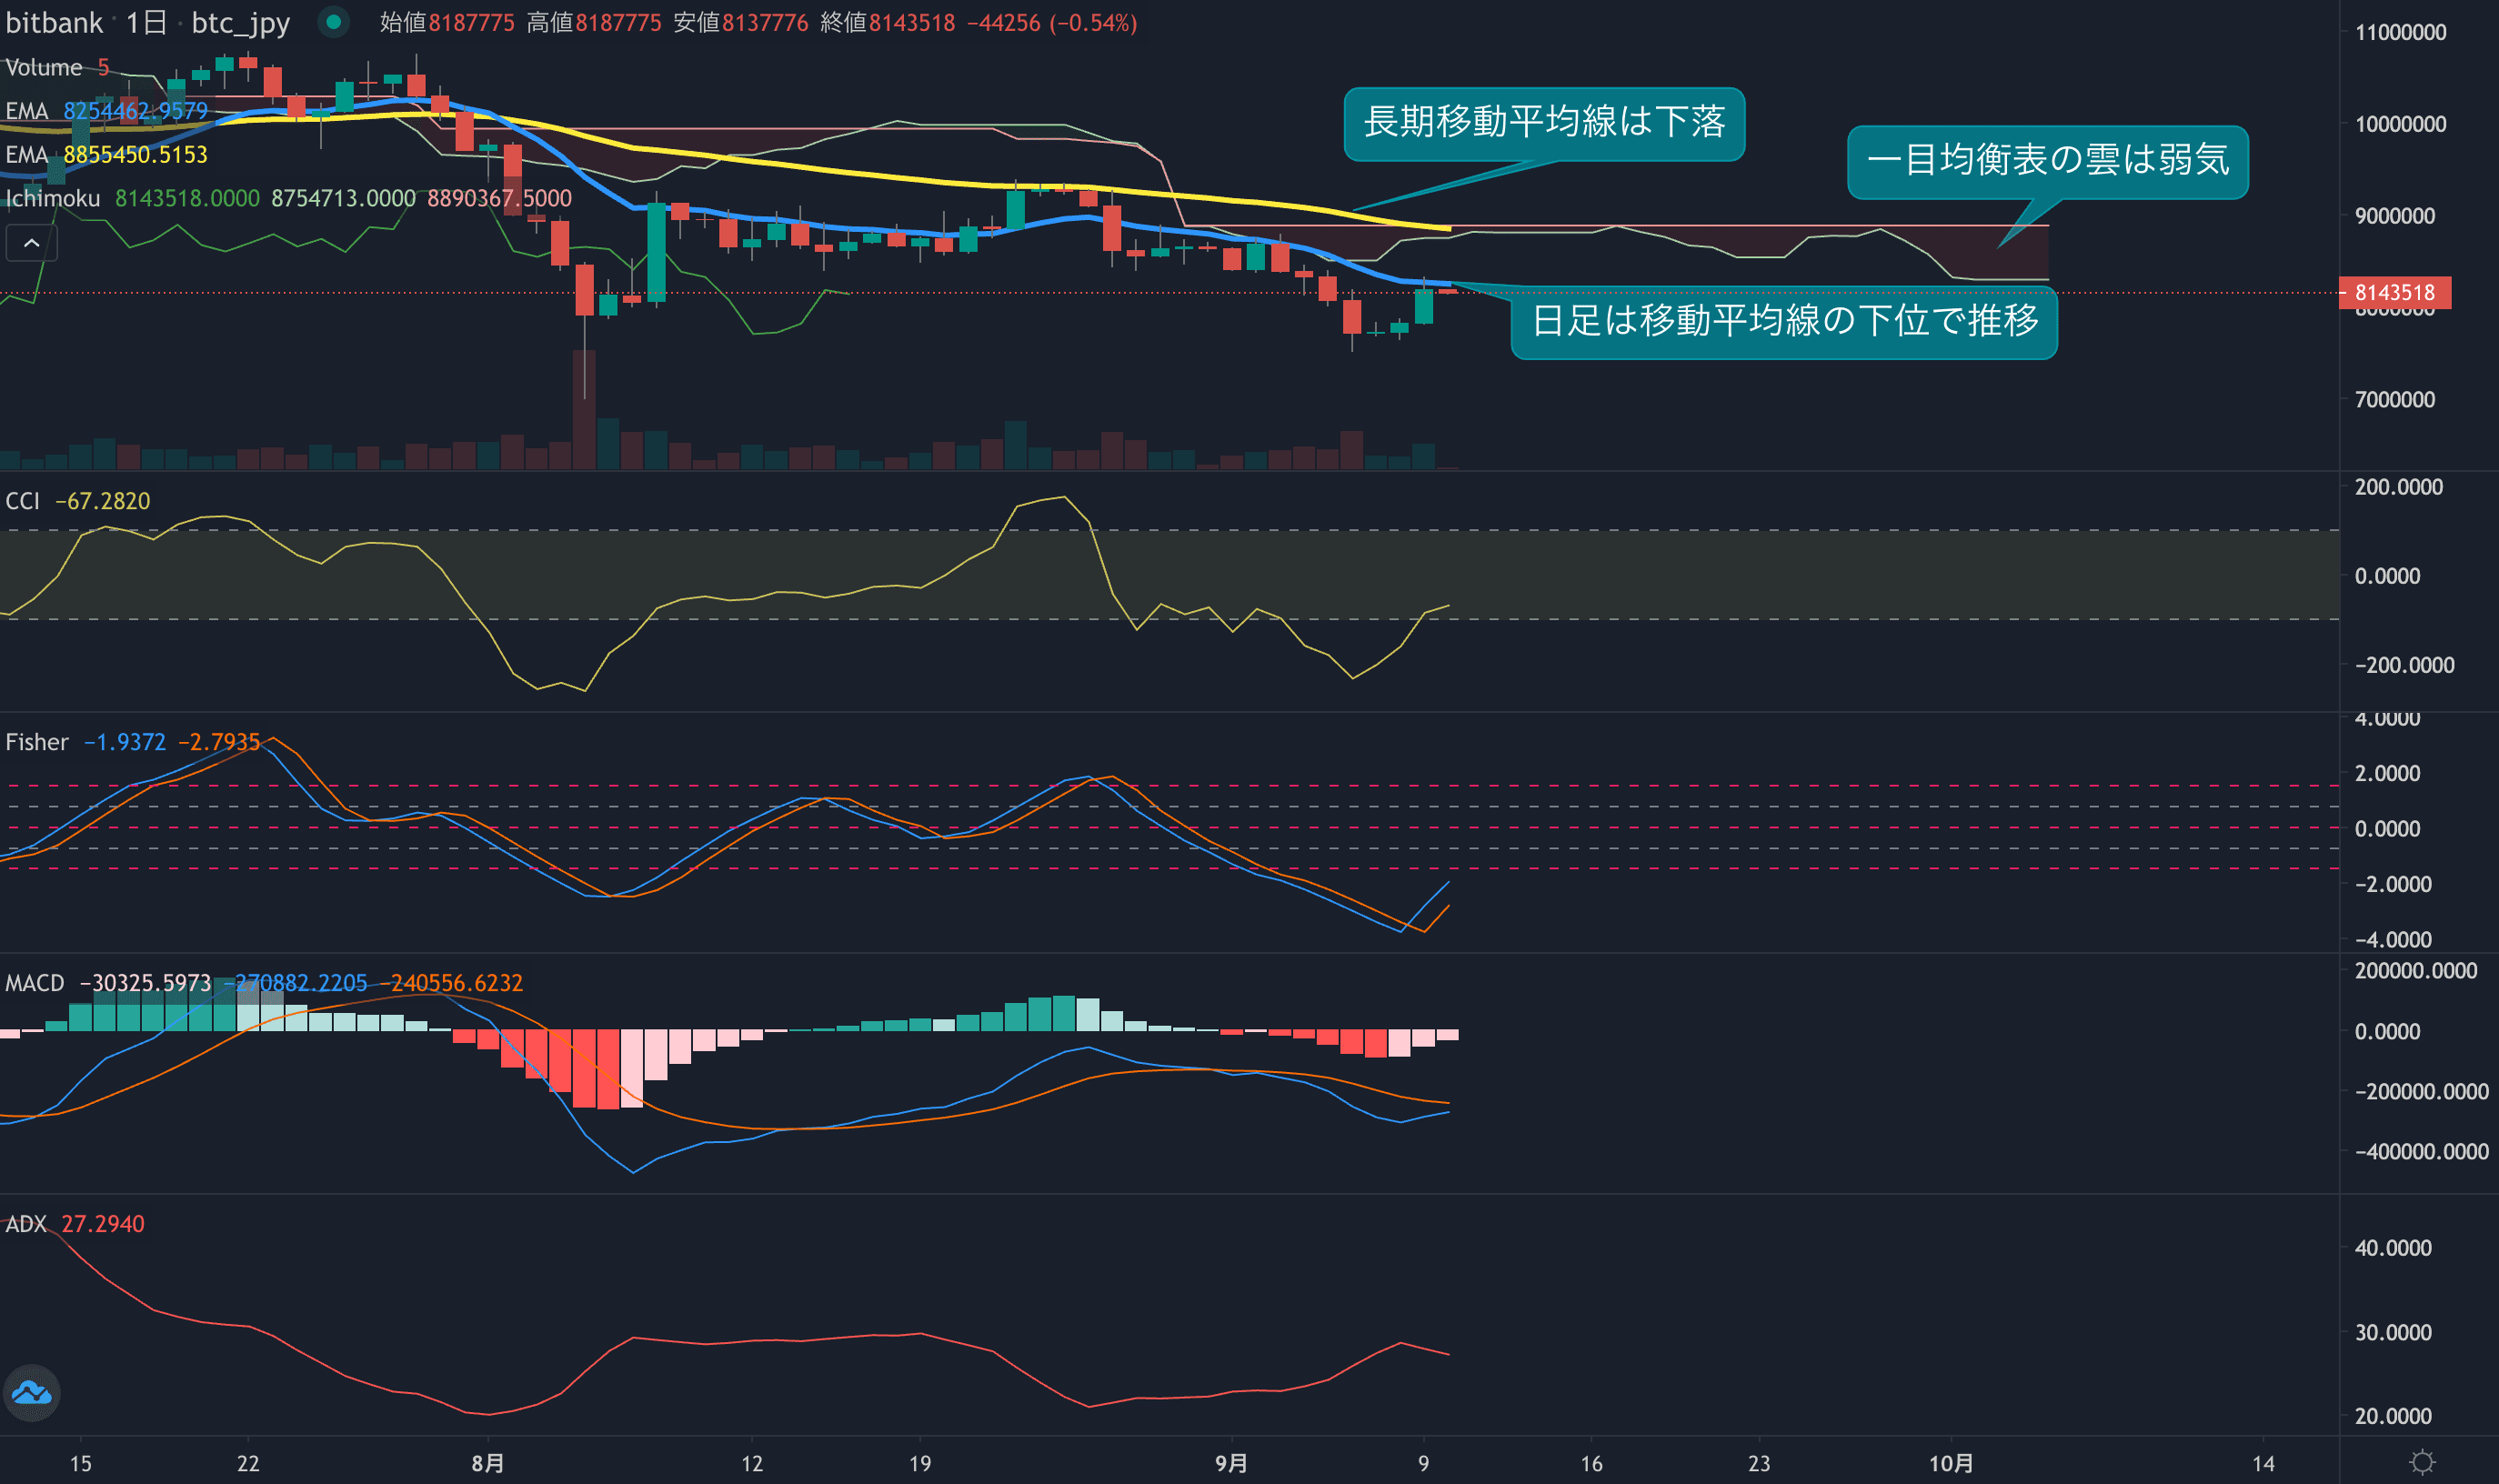Select the 長期移動平均線は下落 callout annotation
Viewport: 2499px width, 1484px height.
tap(1543, 123)
